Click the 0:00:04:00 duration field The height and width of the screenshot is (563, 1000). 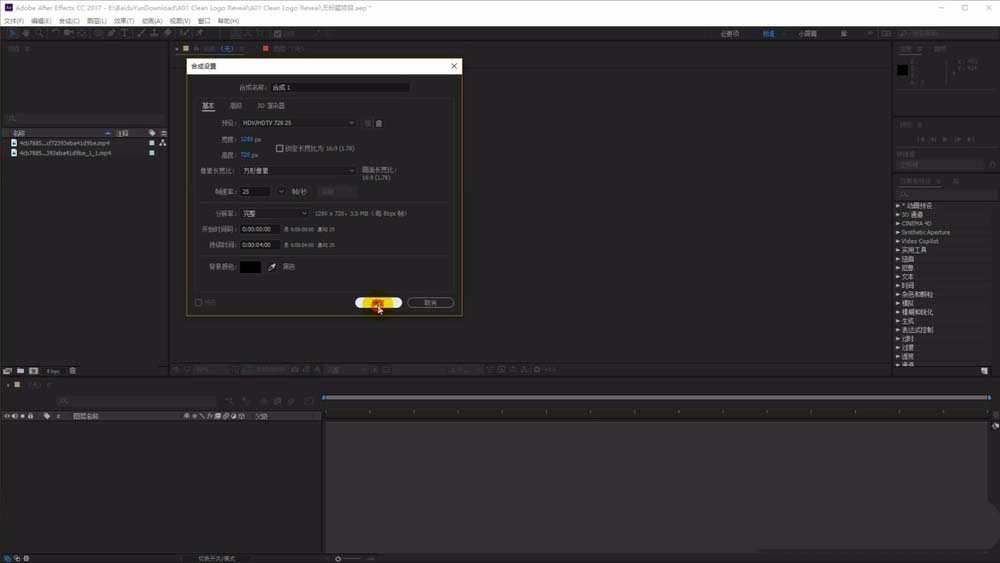[x=259, y=245]
